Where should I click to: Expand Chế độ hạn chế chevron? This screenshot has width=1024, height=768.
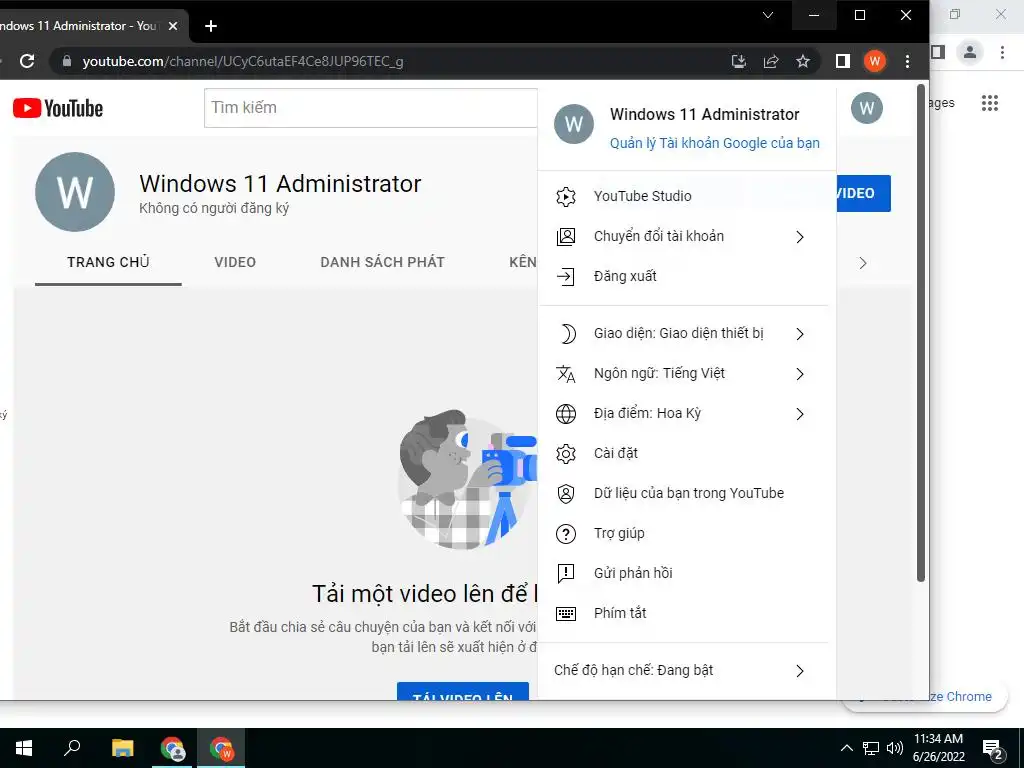coord(800,671)
